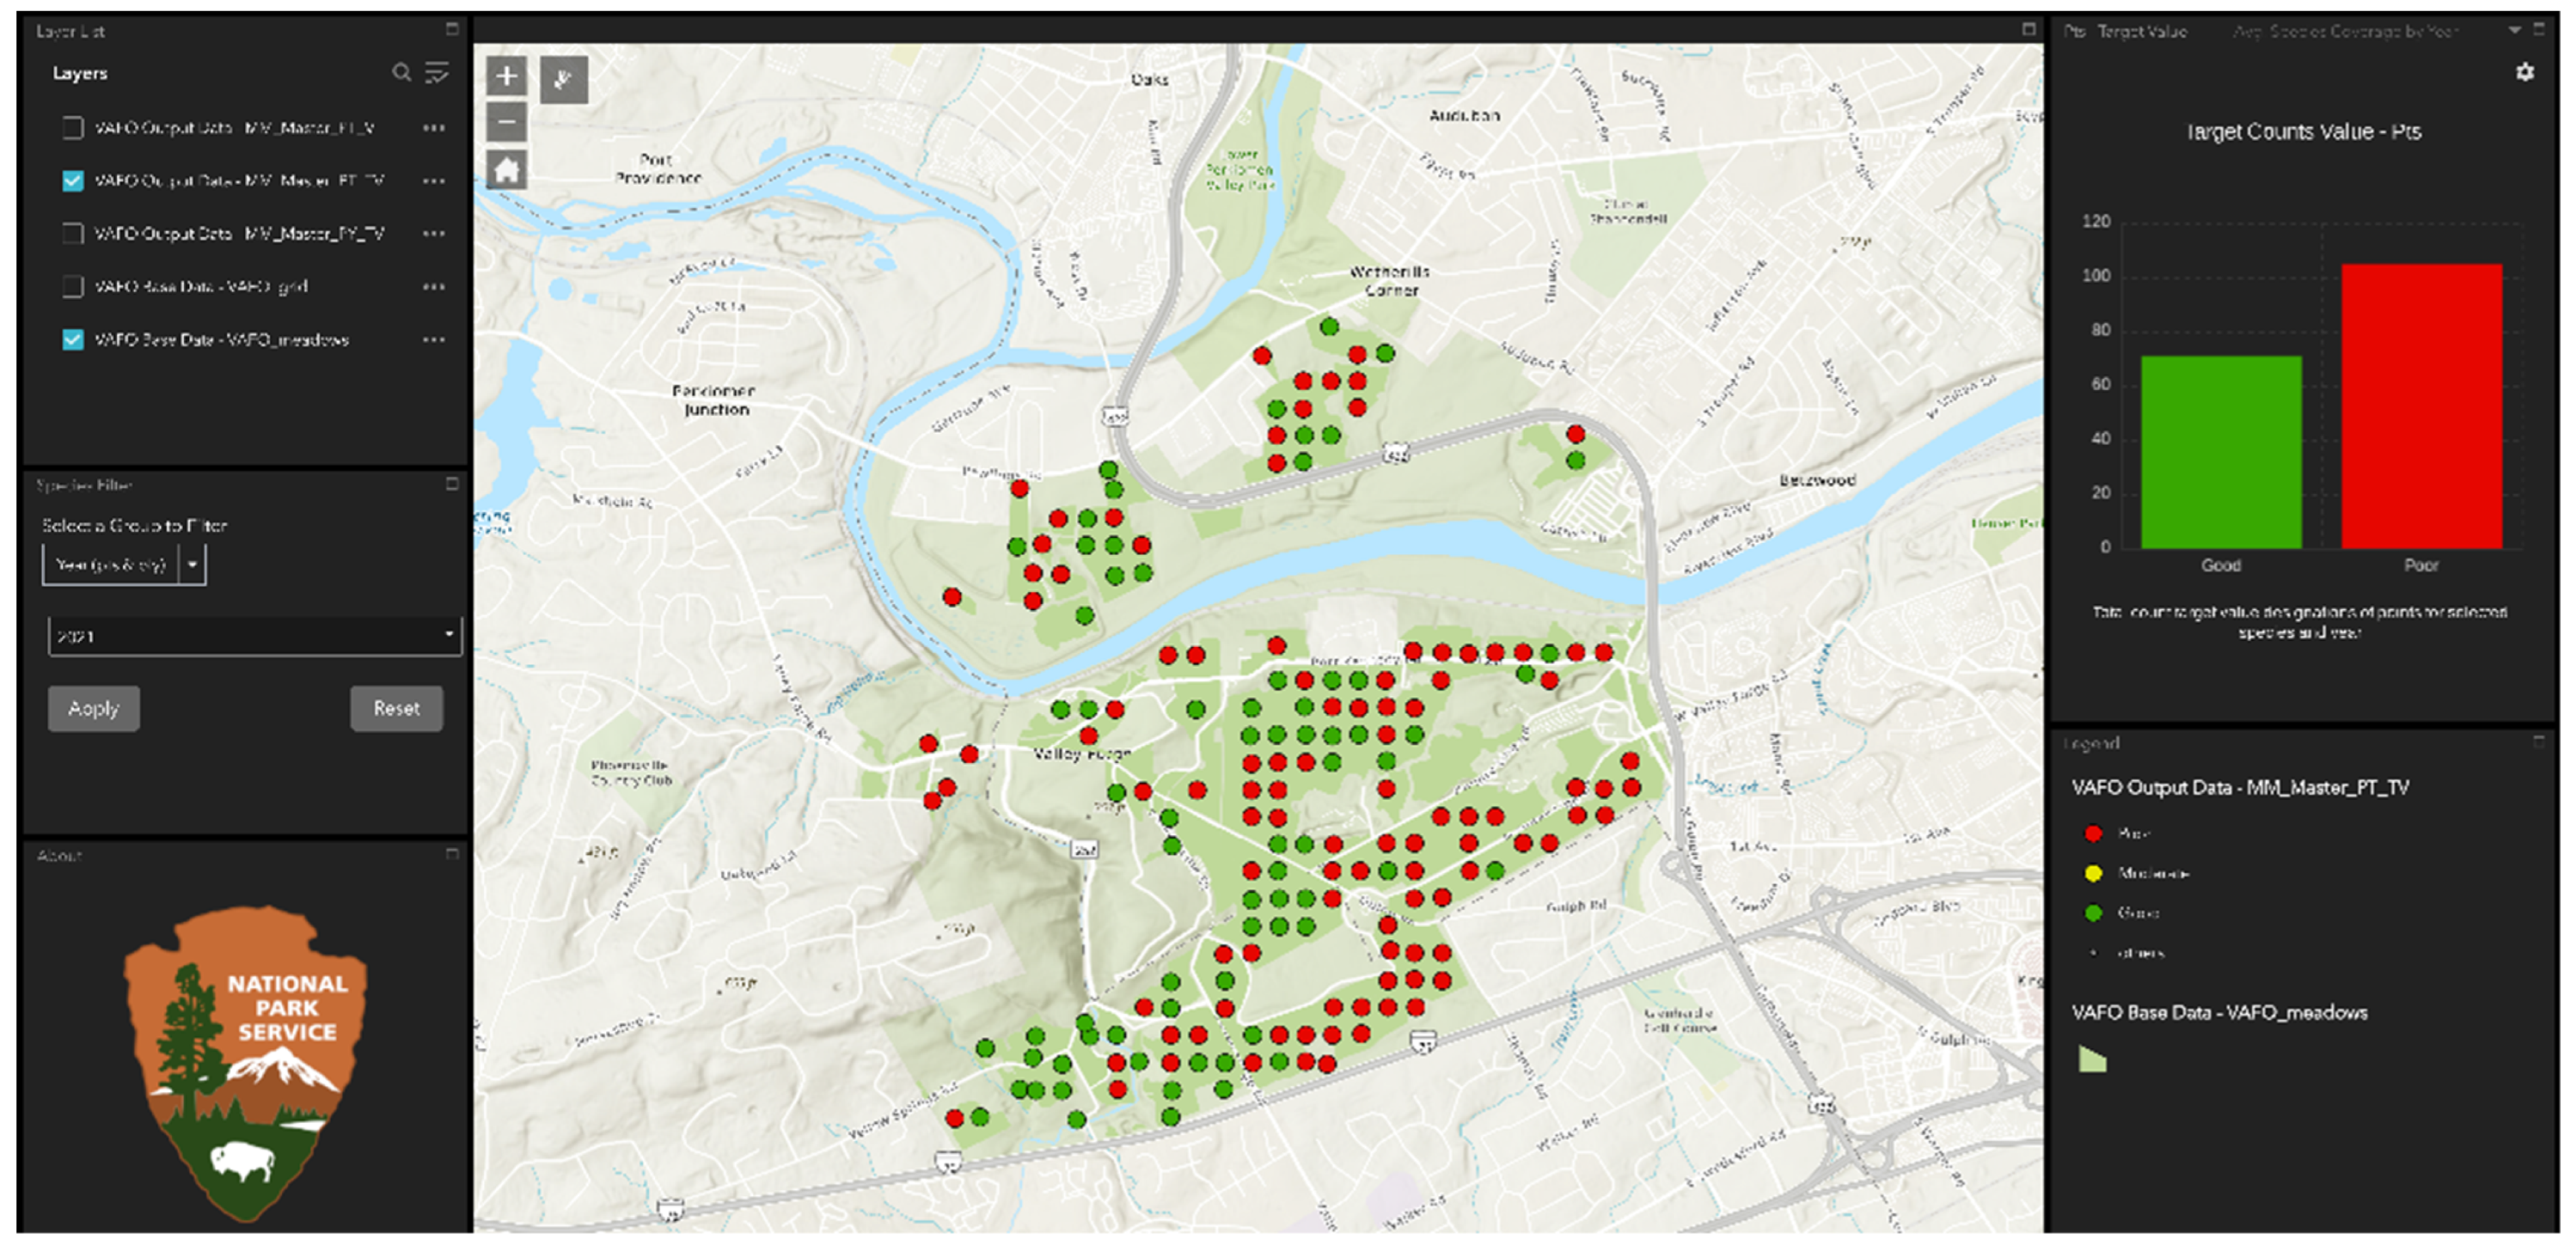Enable the VAFO Base Data grid layer
This screenshot has width=2576, height=1251.
click(x=73, y=287)
